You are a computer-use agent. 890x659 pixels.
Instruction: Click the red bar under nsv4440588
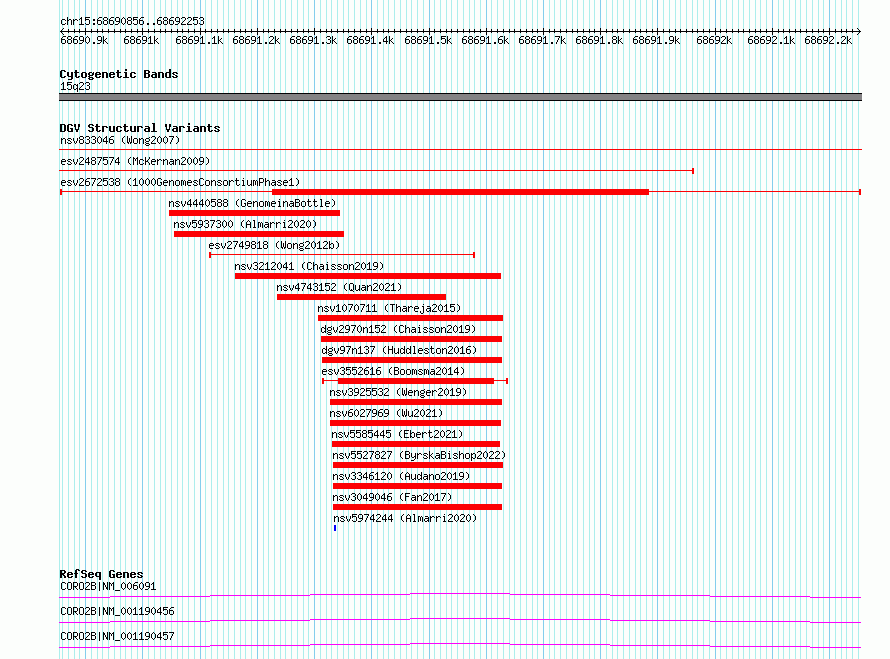point(254,213)
